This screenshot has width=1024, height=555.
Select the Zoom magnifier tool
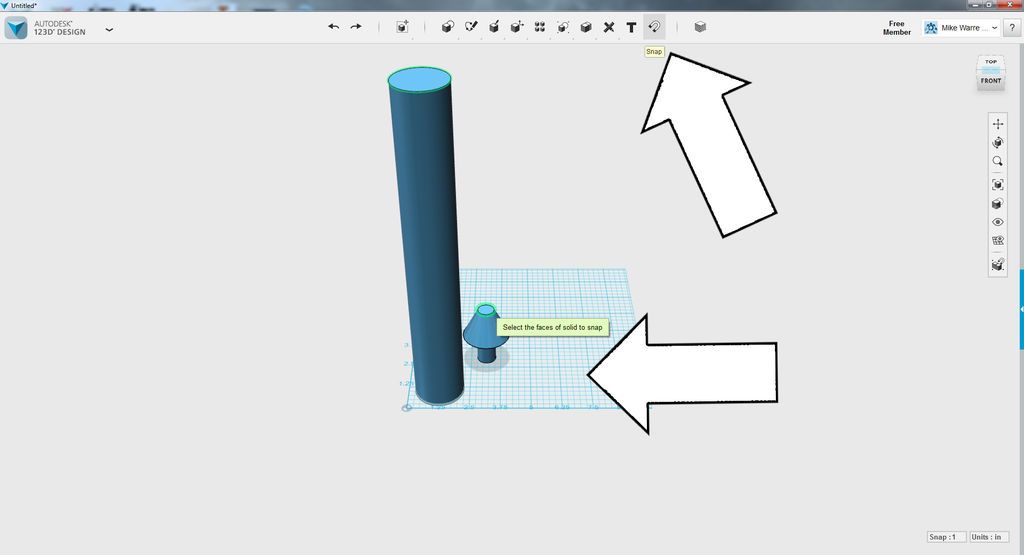[997, 161]
